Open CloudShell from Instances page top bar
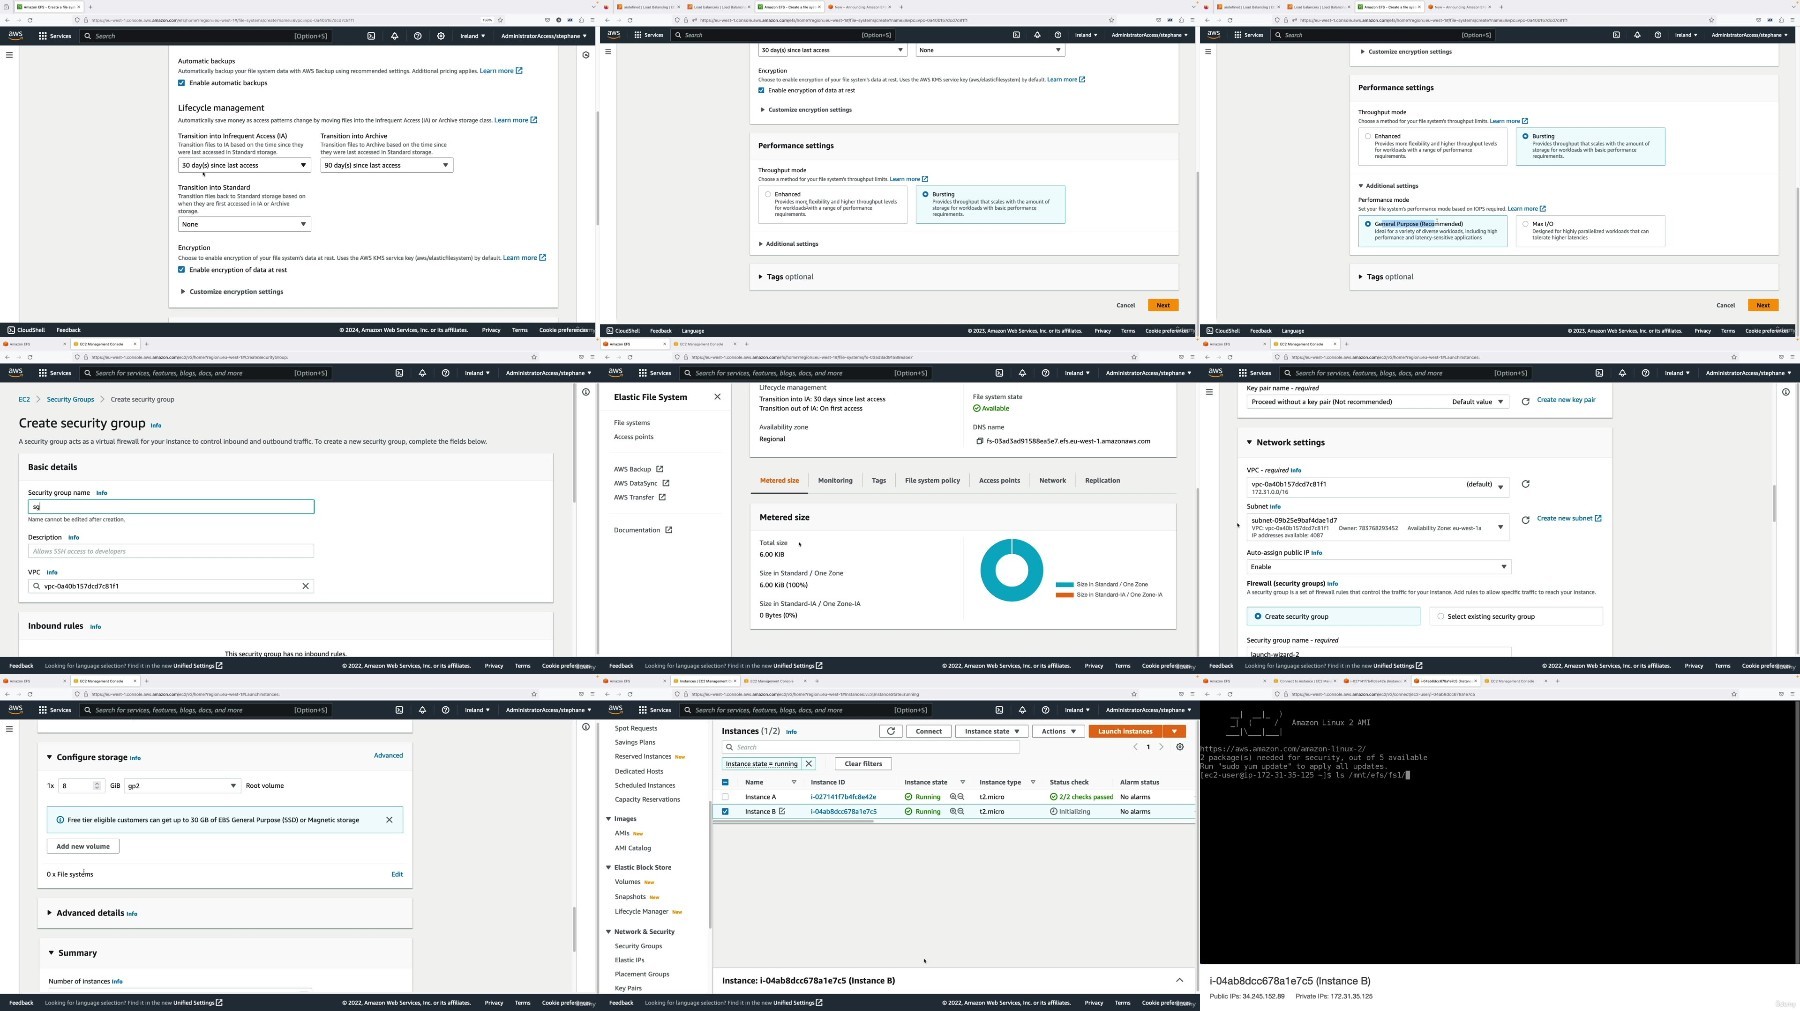This screenshot has height=1011, width=1800. point(999,710)
